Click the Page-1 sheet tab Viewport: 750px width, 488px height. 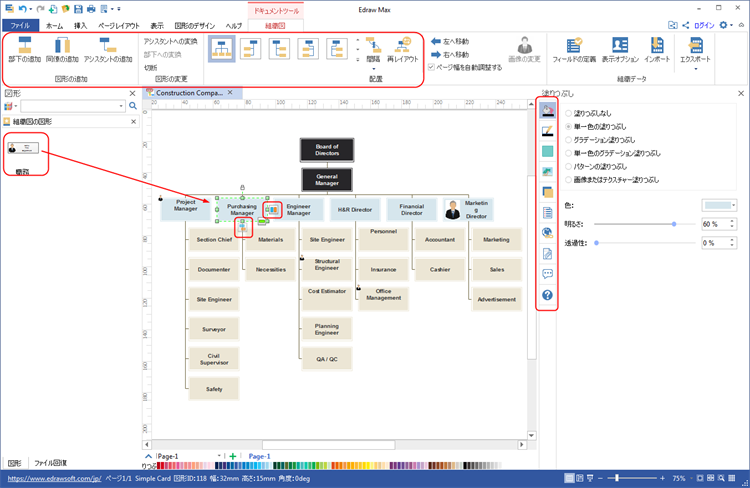click(259, 456)
